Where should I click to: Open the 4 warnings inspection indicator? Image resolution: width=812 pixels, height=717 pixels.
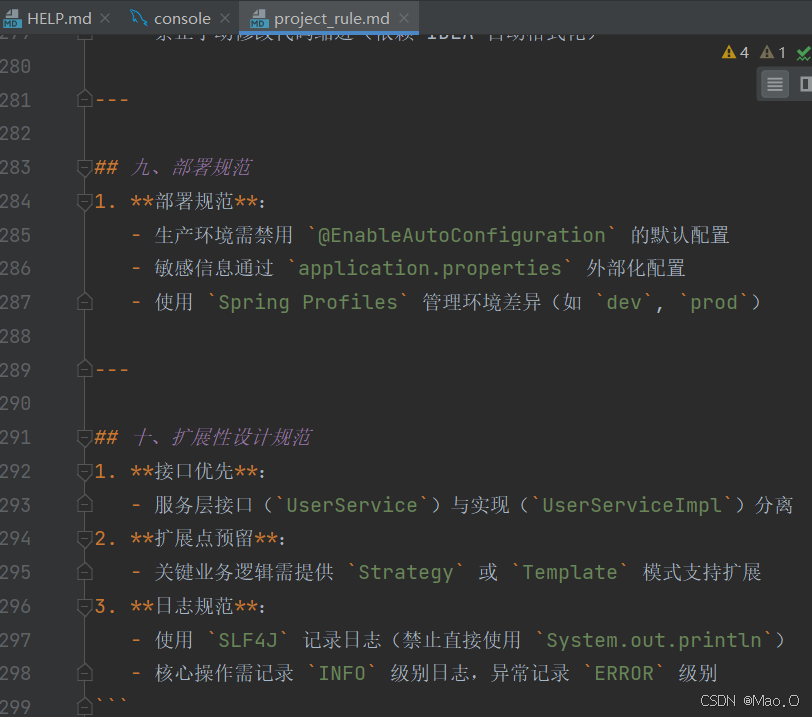735,52
